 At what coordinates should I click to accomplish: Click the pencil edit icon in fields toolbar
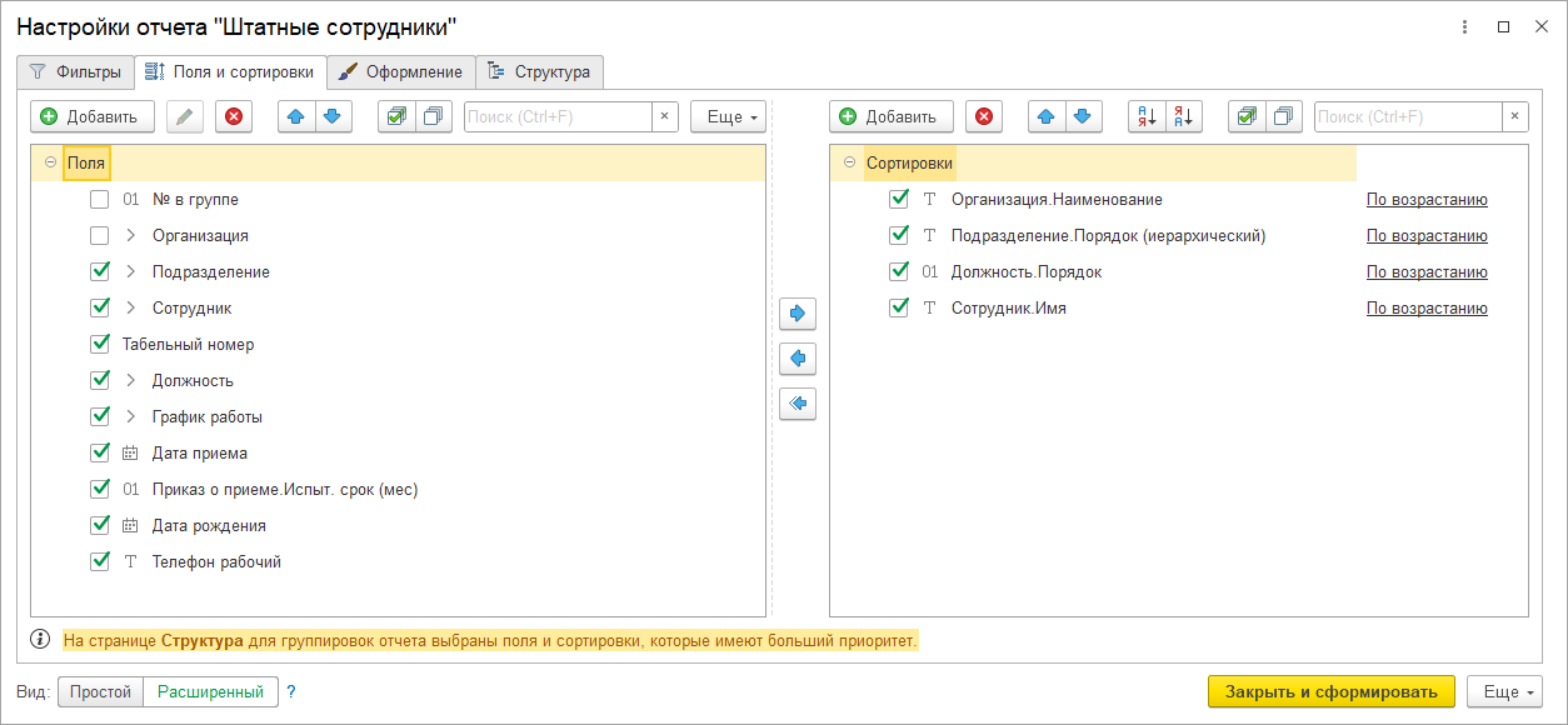185,117
